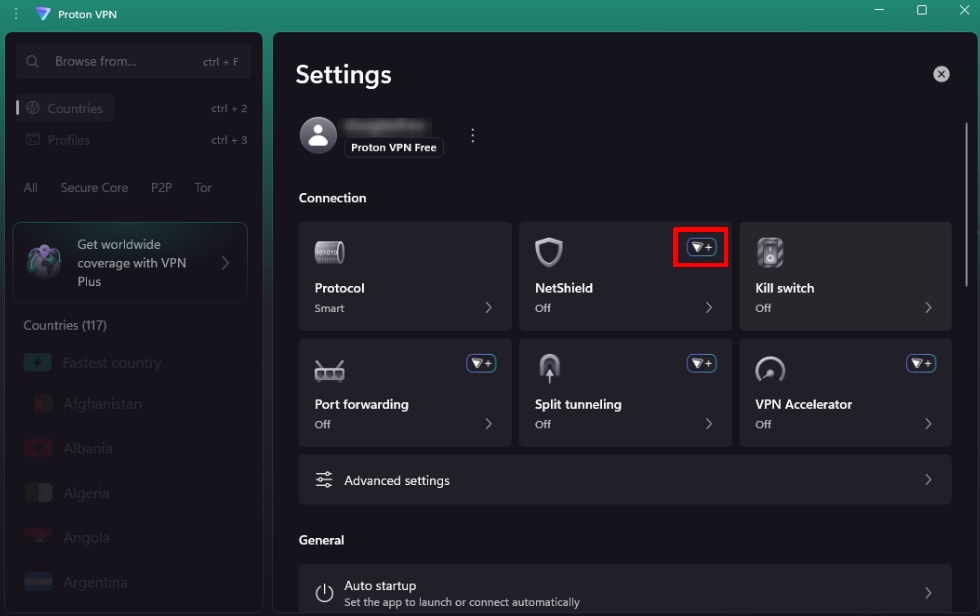Click the VPN Plus upgrade banner
Screen dimensions: 980x616
tap(130, 263)
